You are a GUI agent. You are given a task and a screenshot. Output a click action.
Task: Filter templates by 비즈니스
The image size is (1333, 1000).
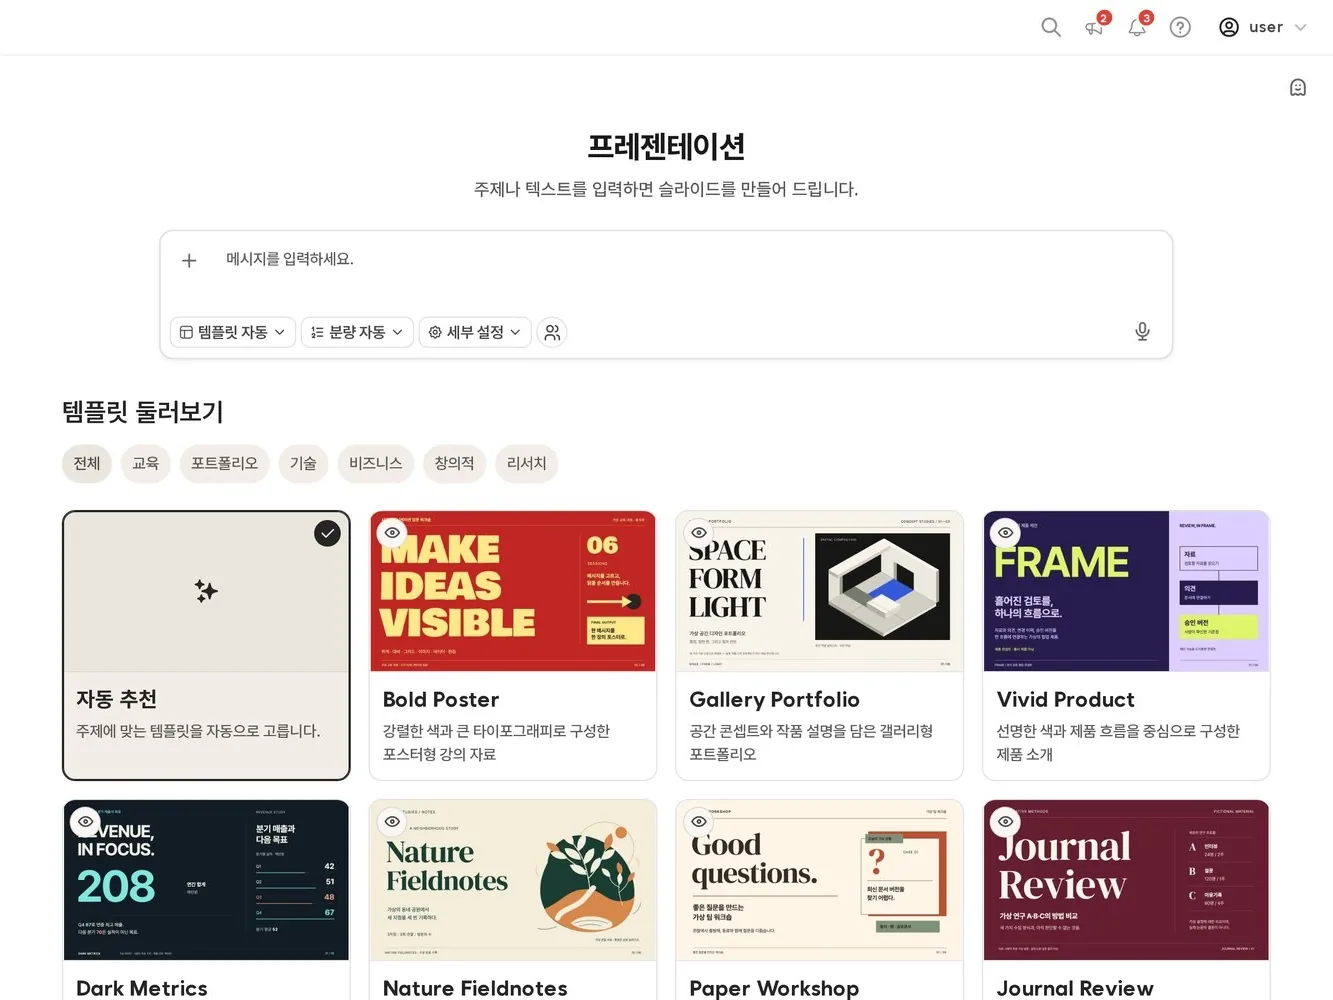[x=375, y=464]
